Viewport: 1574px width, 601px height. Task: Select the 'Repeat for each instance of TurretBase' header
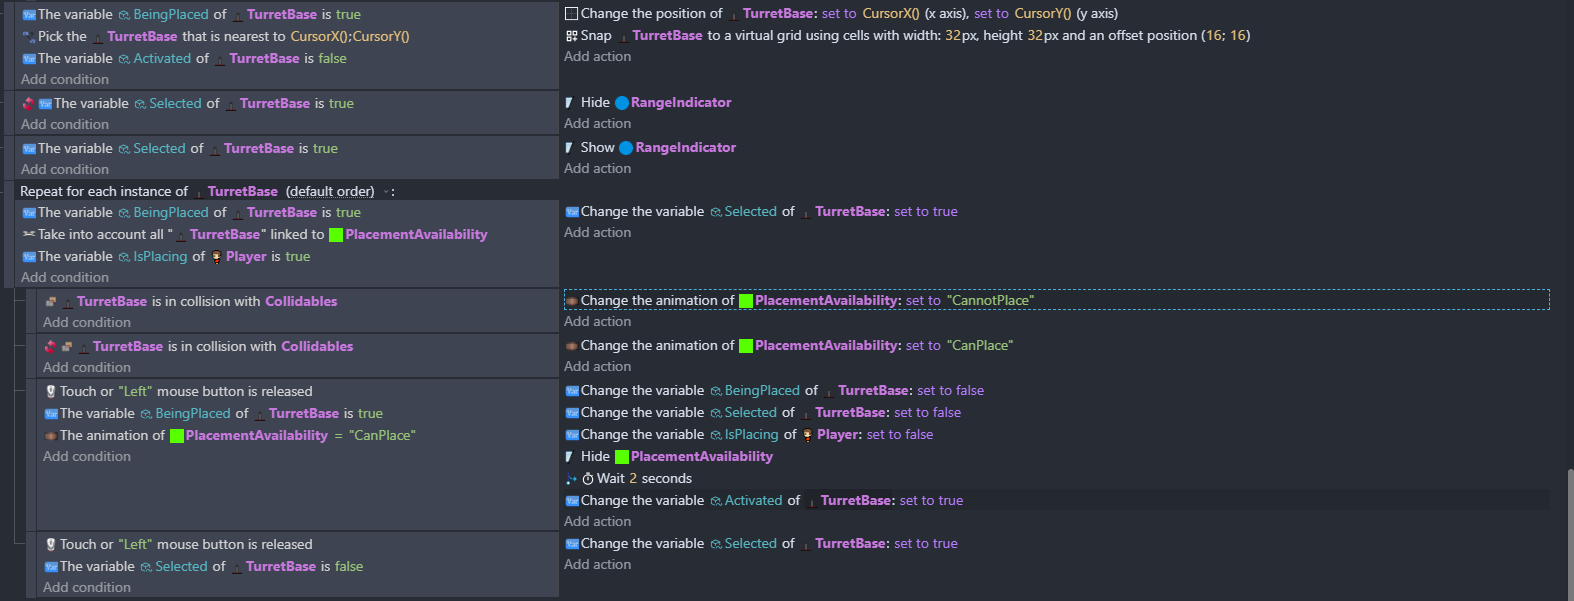tap(280, 191)
